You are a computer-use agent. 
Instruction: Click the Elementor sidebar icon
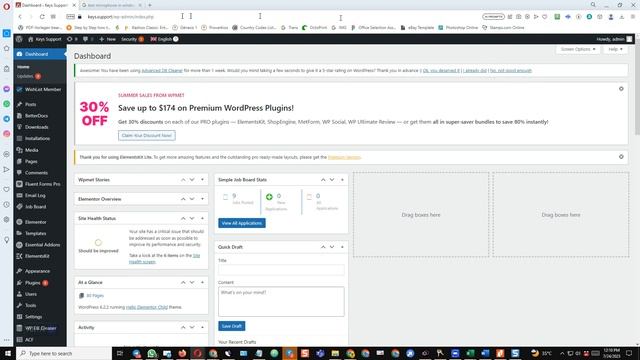point(19,222)
